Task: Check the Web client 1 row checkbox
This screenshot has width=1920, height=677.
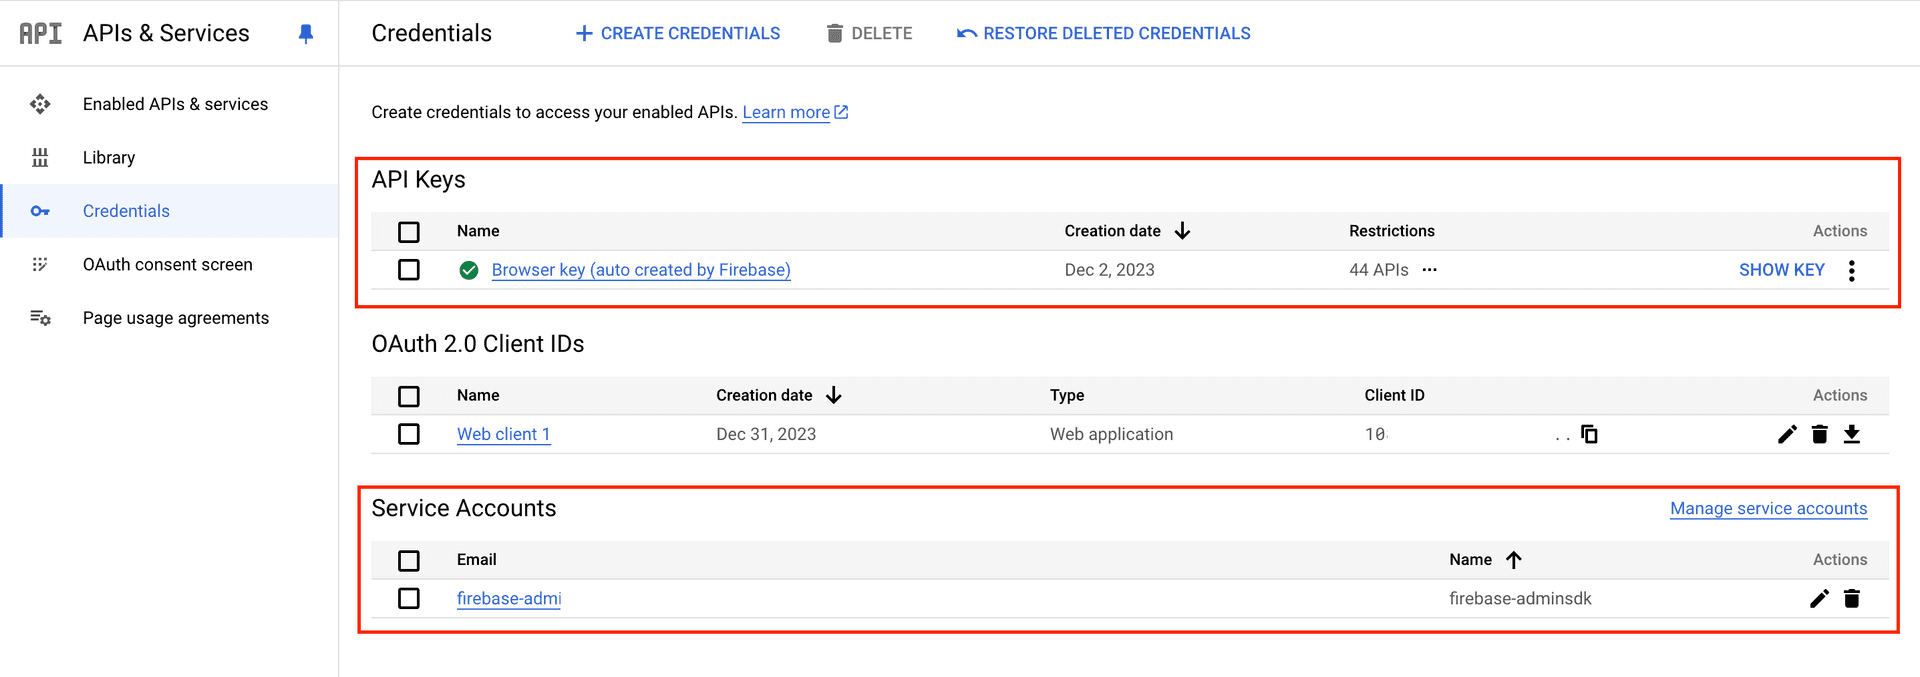Action: [x=409, y=434]
